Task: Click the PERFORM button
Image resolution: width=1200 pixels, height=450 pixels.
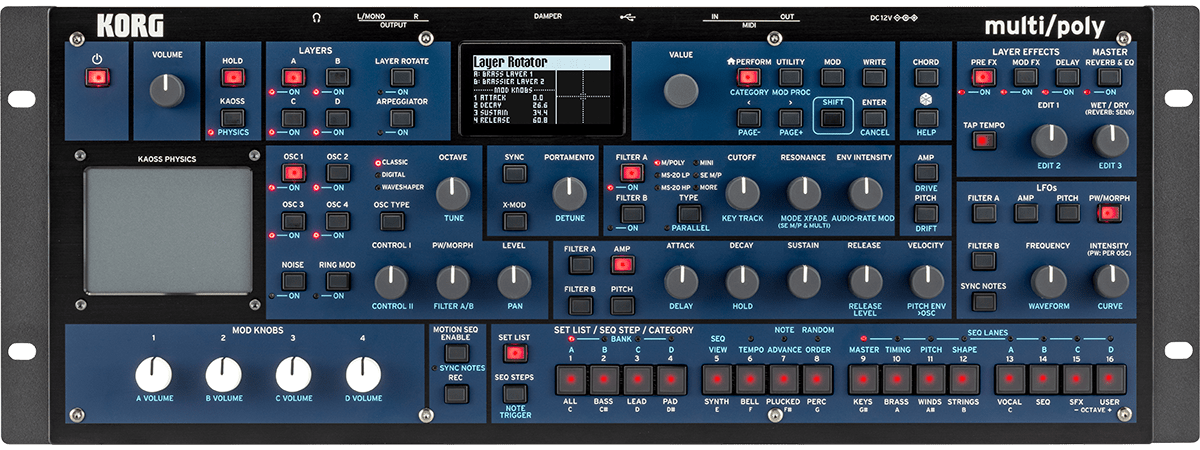Action: point(746,77)
